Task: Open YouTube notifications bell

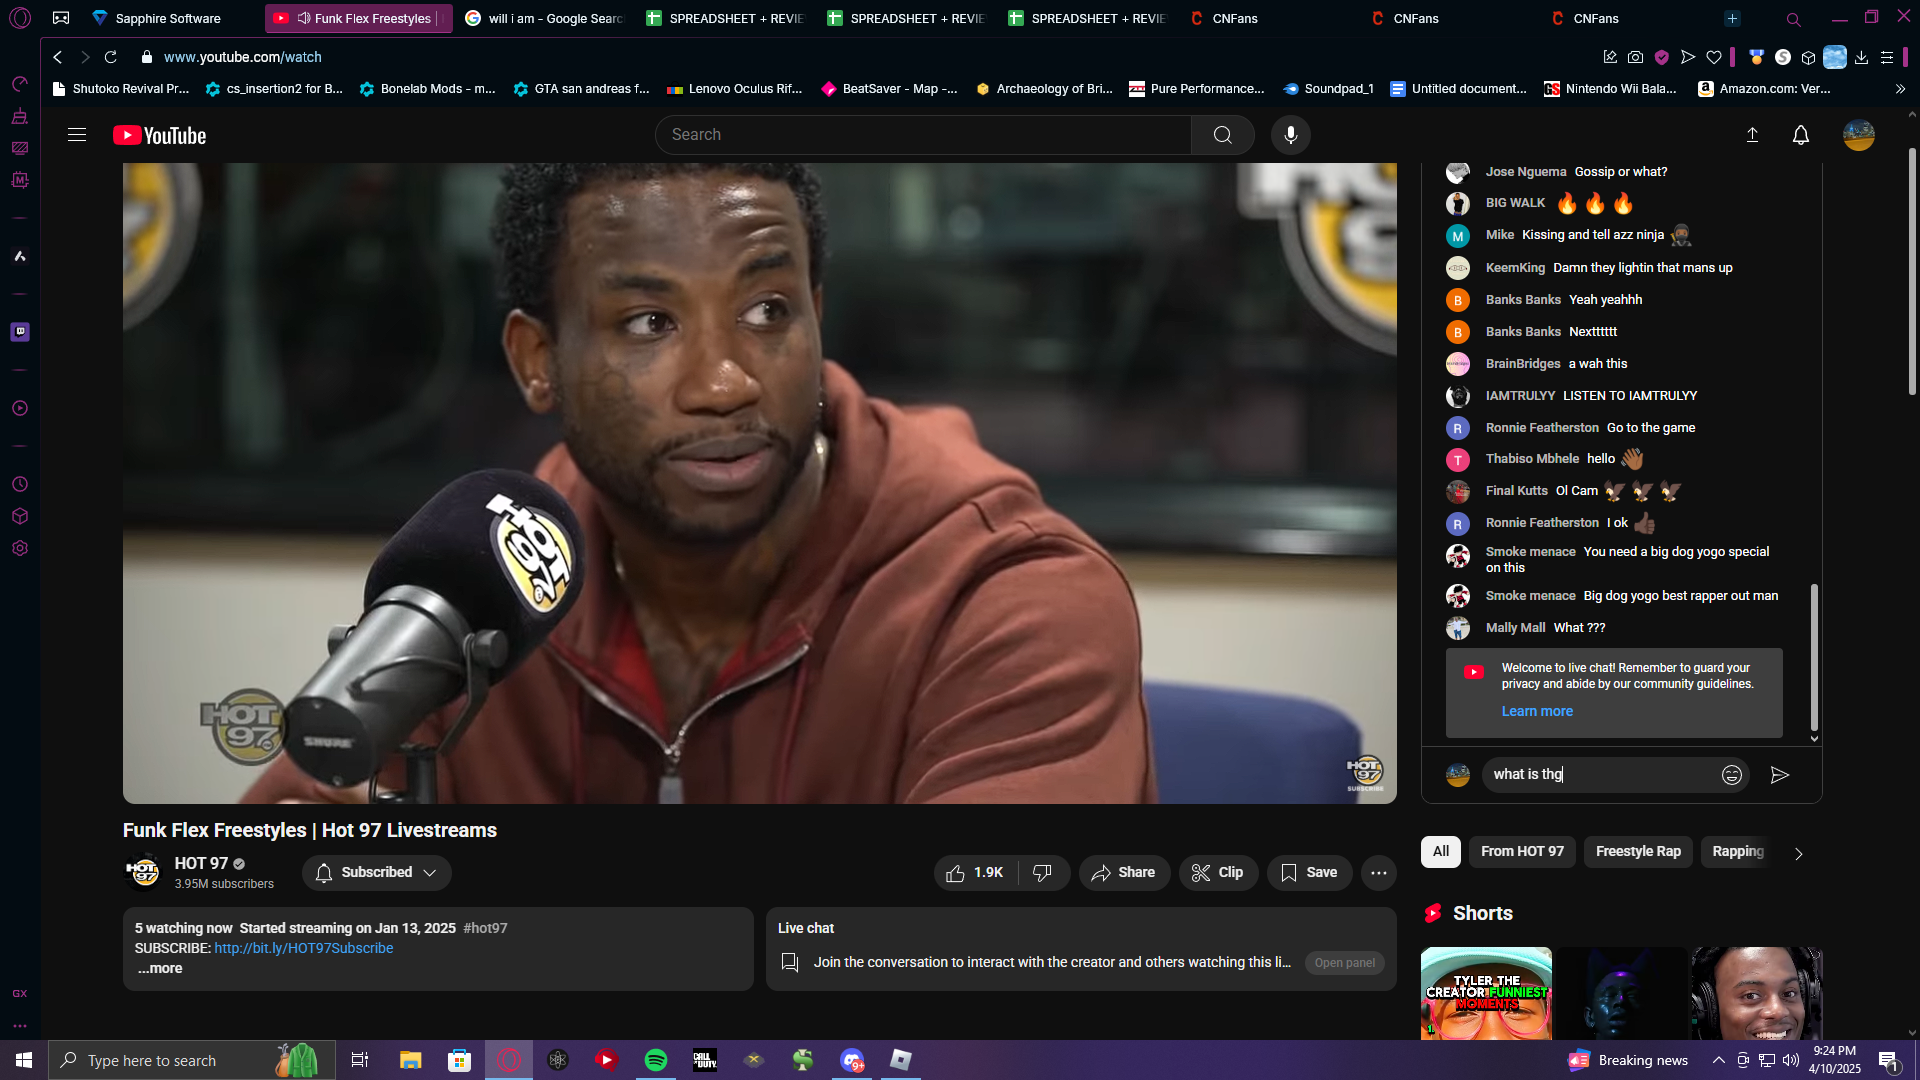Action: (x=1800, y=135)
